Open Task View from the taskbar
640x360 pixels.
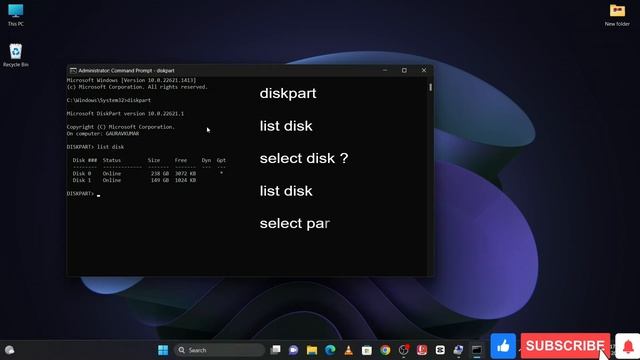[276, 350]
